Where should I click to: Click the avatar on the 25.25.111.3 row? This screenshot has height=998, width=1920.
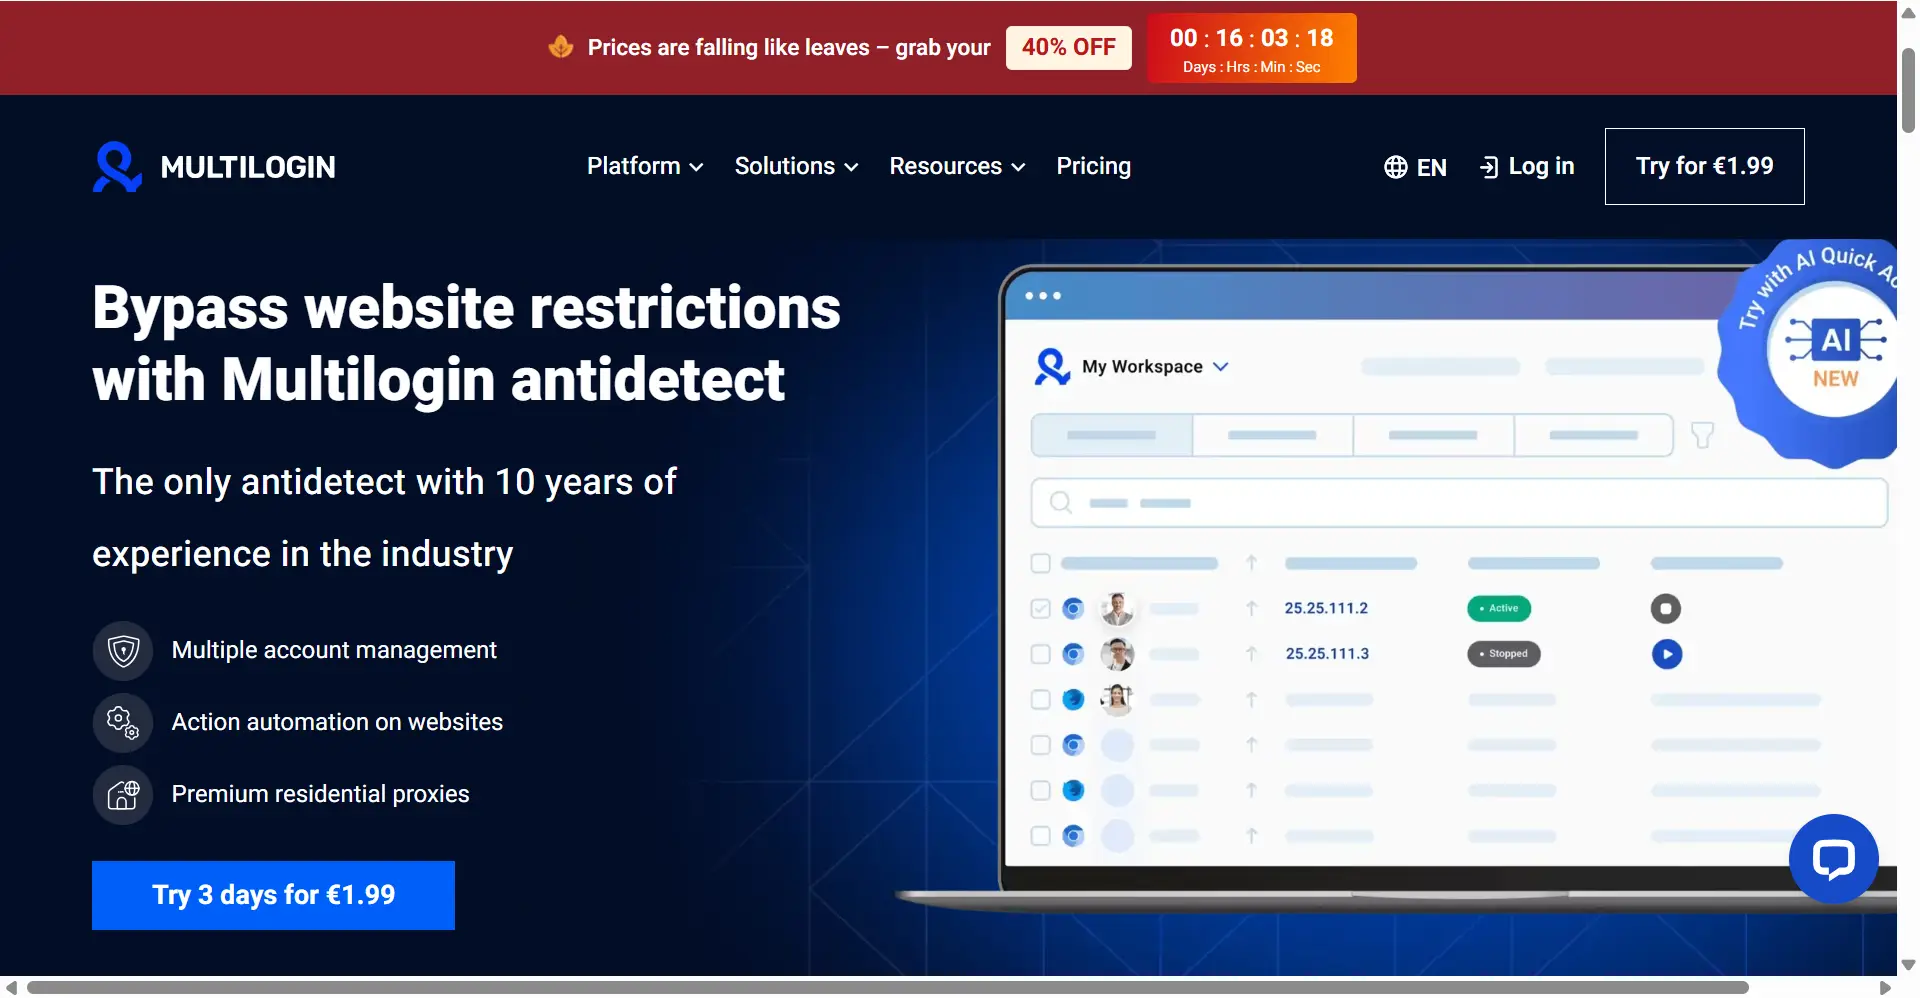tap(1117, 654)
